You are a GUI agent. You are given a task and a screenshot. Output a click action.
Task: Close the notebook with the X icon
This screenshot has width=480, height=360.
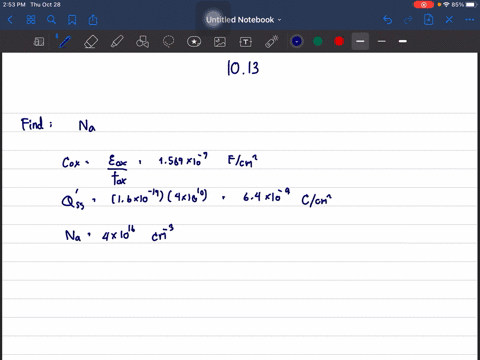(449, 20)
